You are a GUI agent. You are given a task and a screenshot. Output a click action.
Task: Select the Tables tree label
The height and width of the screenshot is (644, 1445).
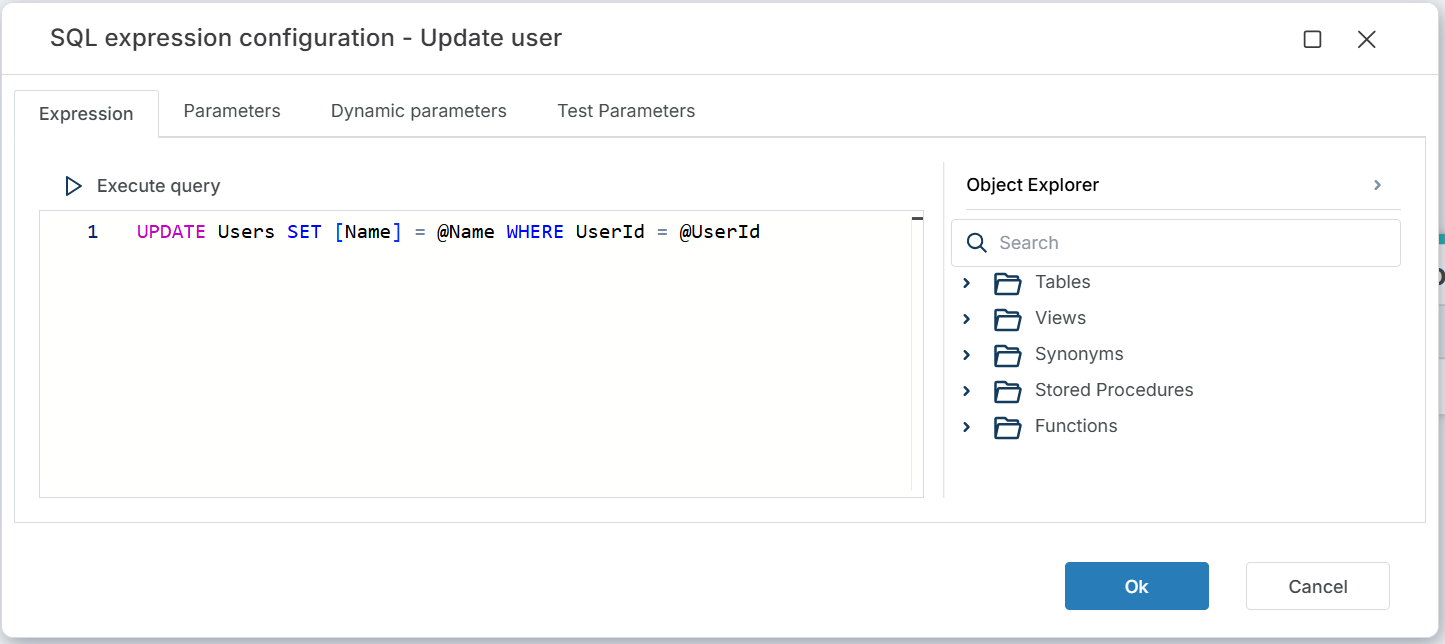[1062, 282]
